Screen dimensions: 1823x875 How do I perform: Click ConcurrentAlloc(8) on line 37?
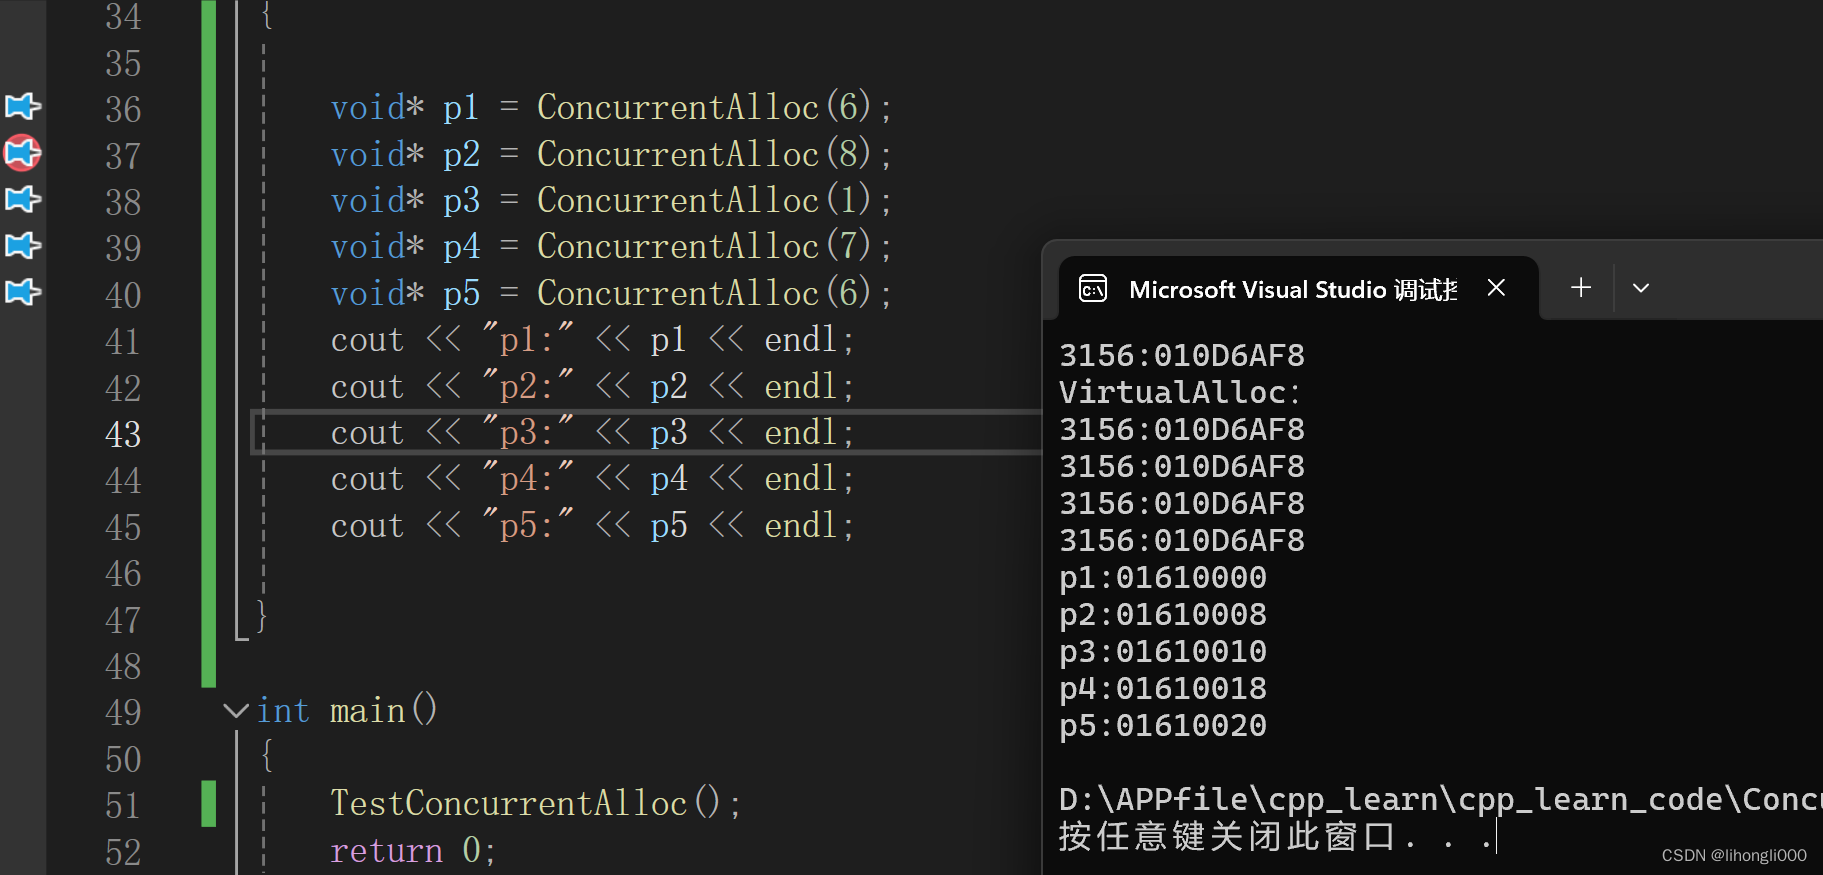[704, 154]
